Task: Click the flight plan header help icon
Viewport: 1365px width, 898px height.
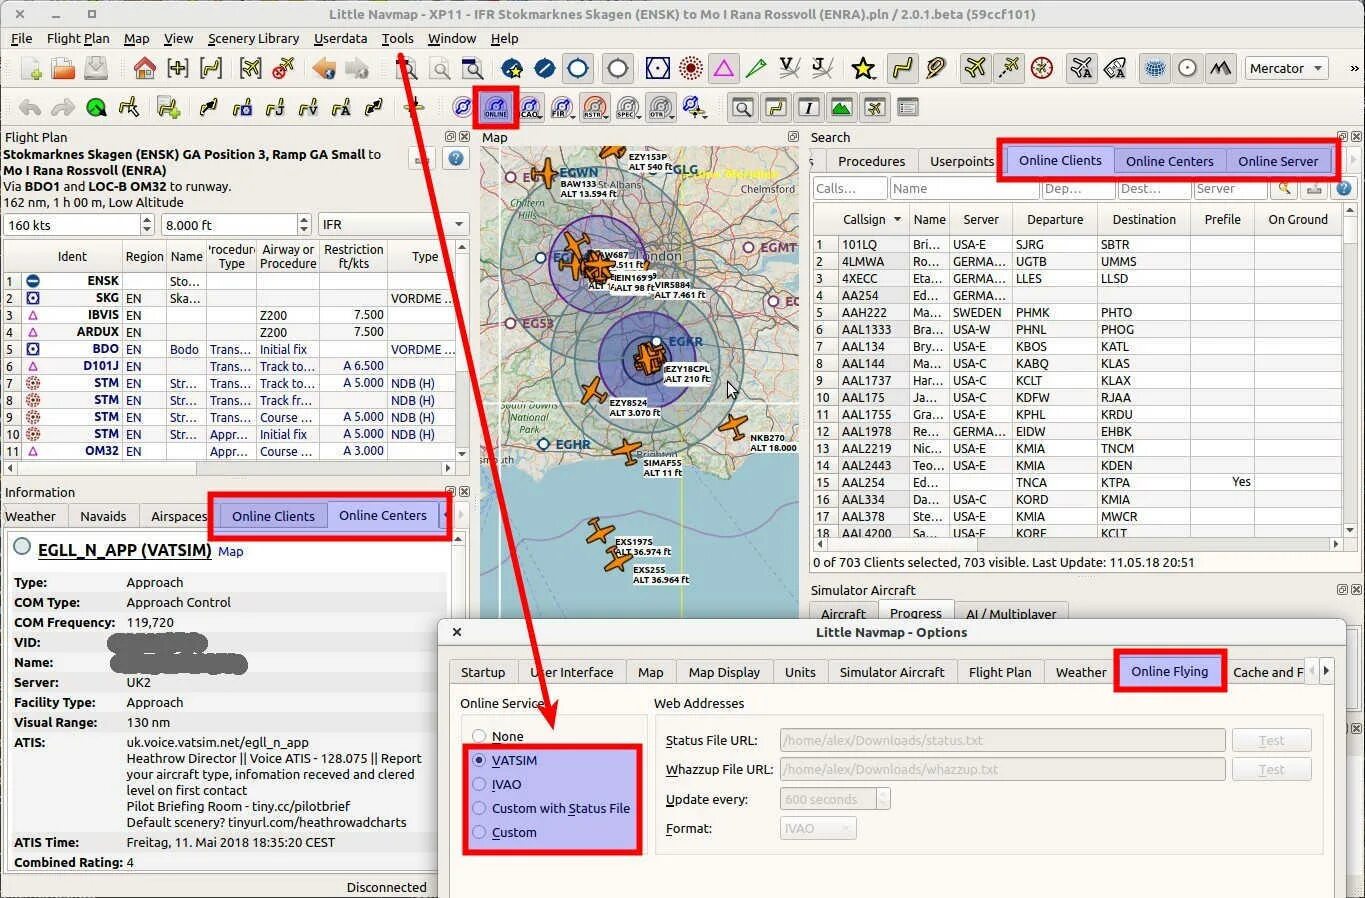Action: (x=455, y=158)
